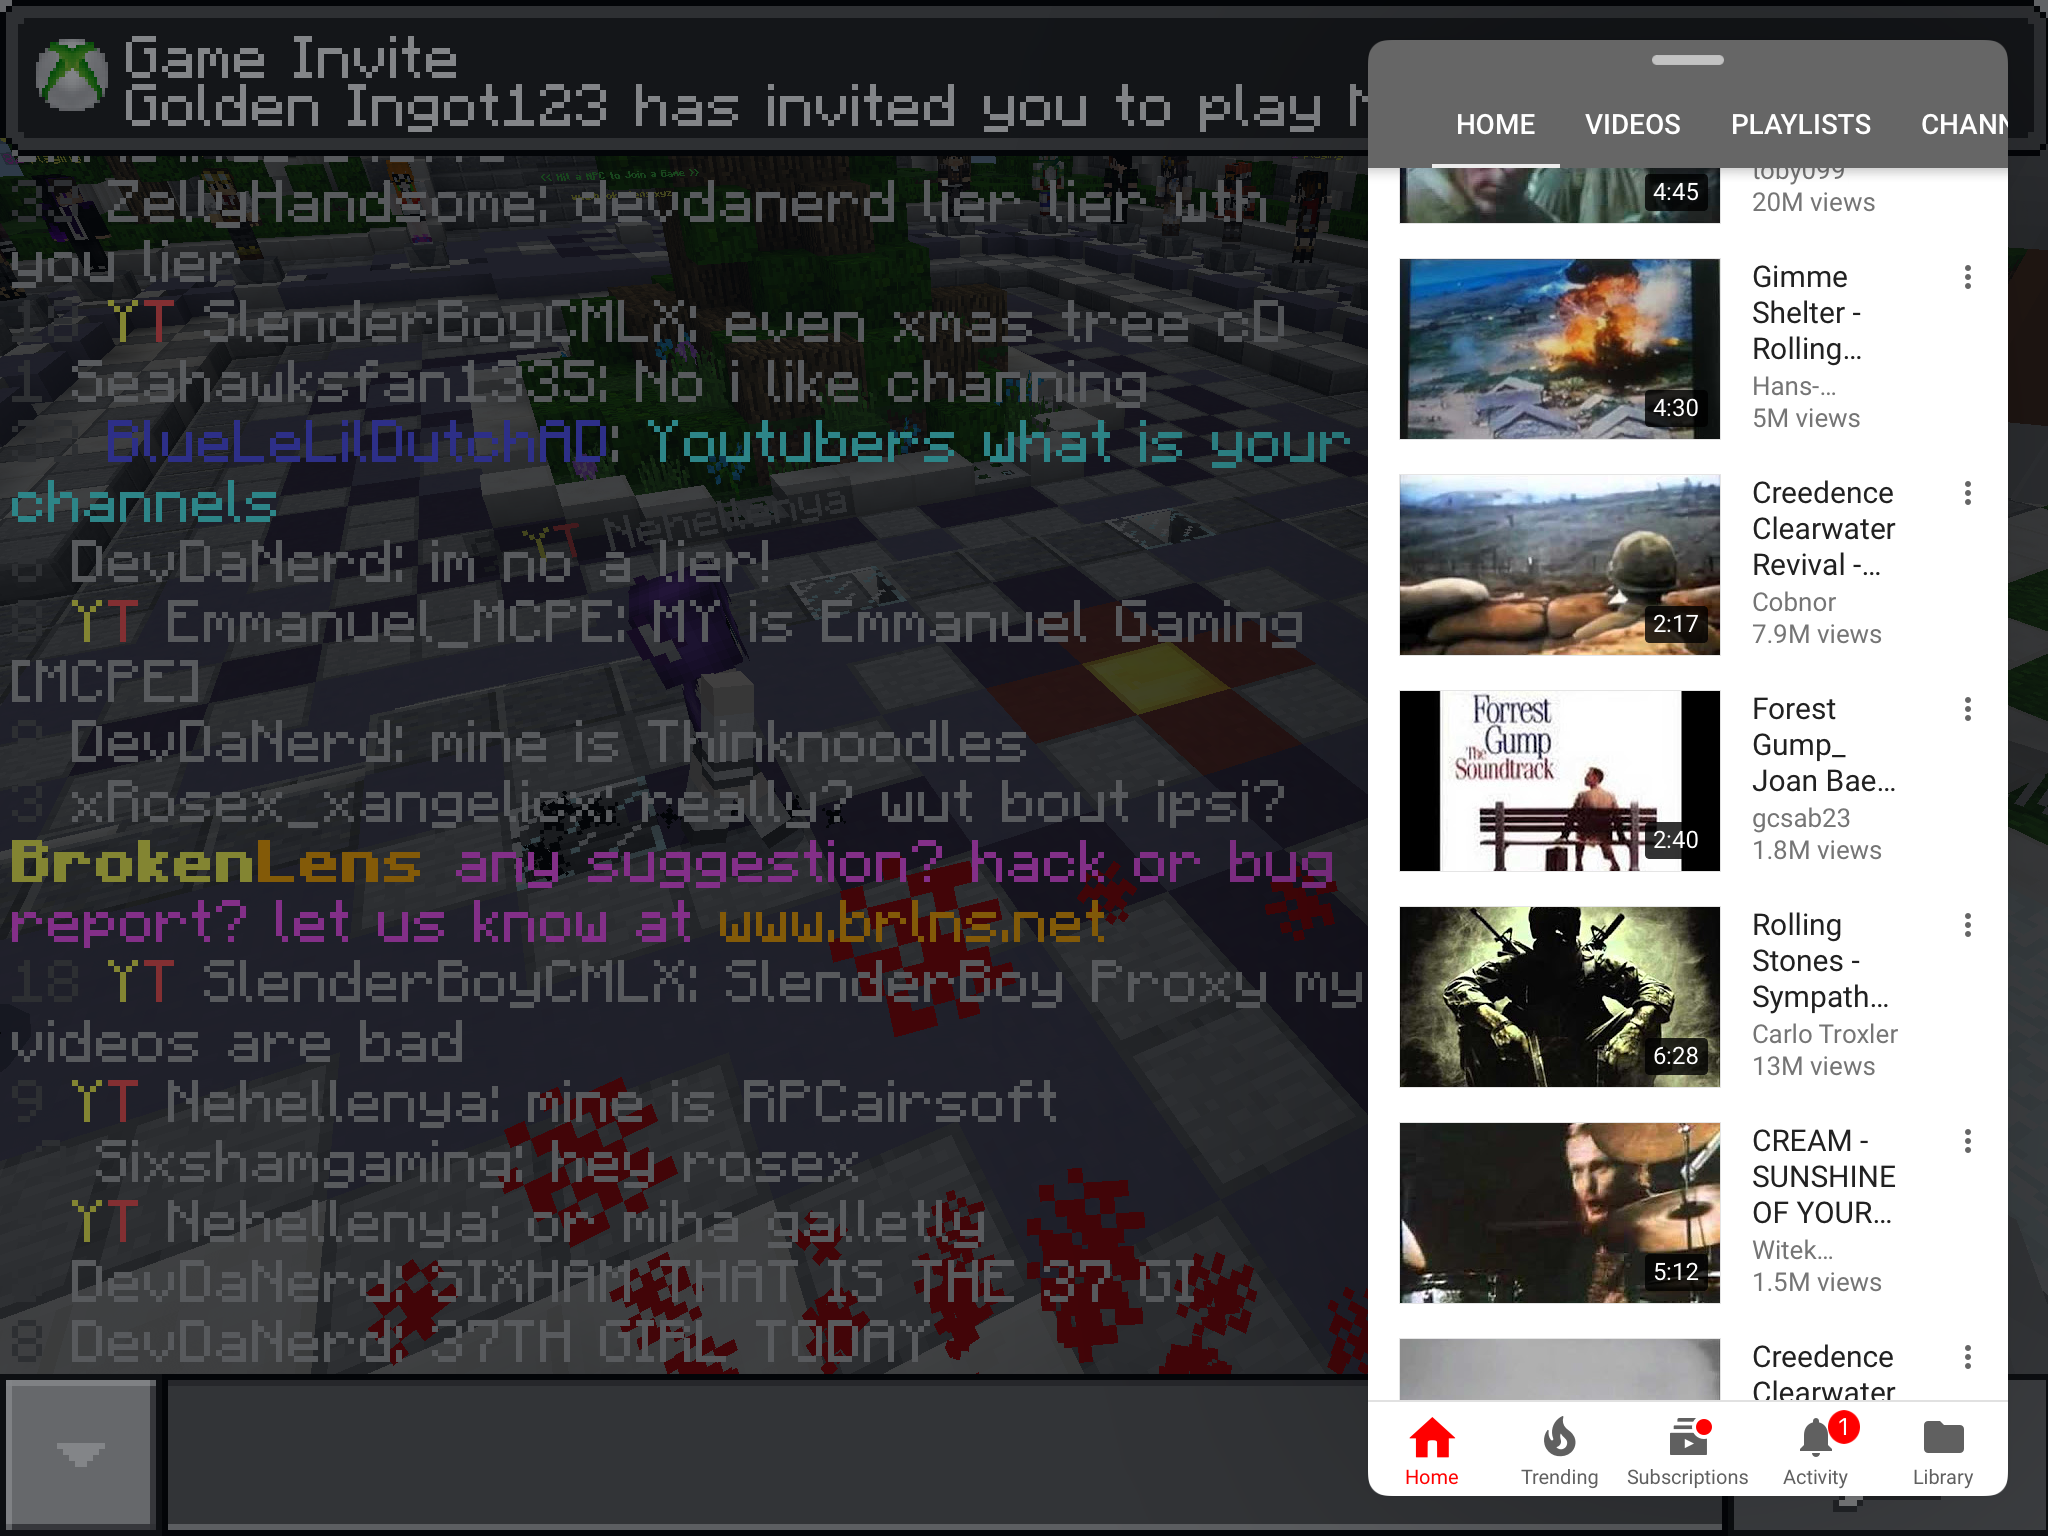2048x1536 pixels.
Task: Click the Xbox Game Invite notification icon
Action: click(x=71, y=75)
